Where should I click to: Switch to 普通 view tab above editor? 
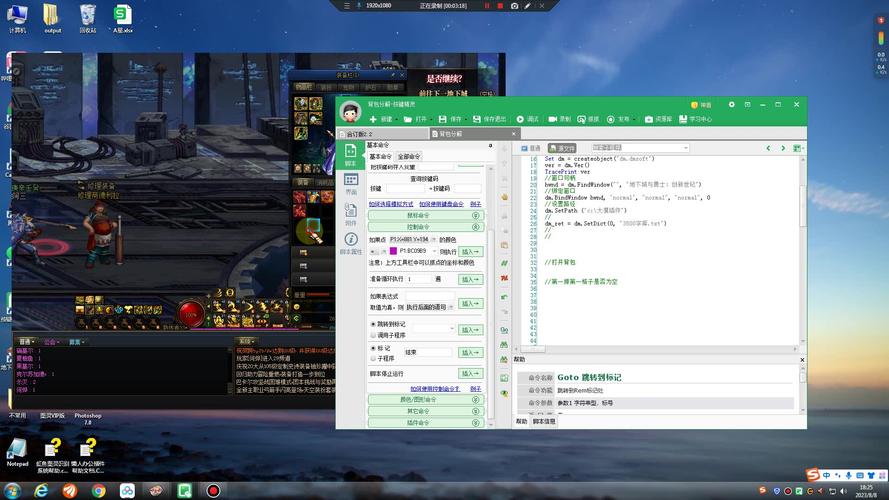point(531,148)
